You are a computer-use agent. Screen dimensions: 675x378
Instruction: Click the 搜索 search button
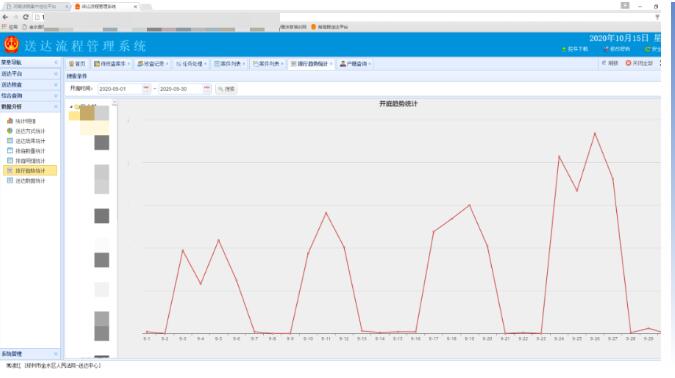[226, 89]
